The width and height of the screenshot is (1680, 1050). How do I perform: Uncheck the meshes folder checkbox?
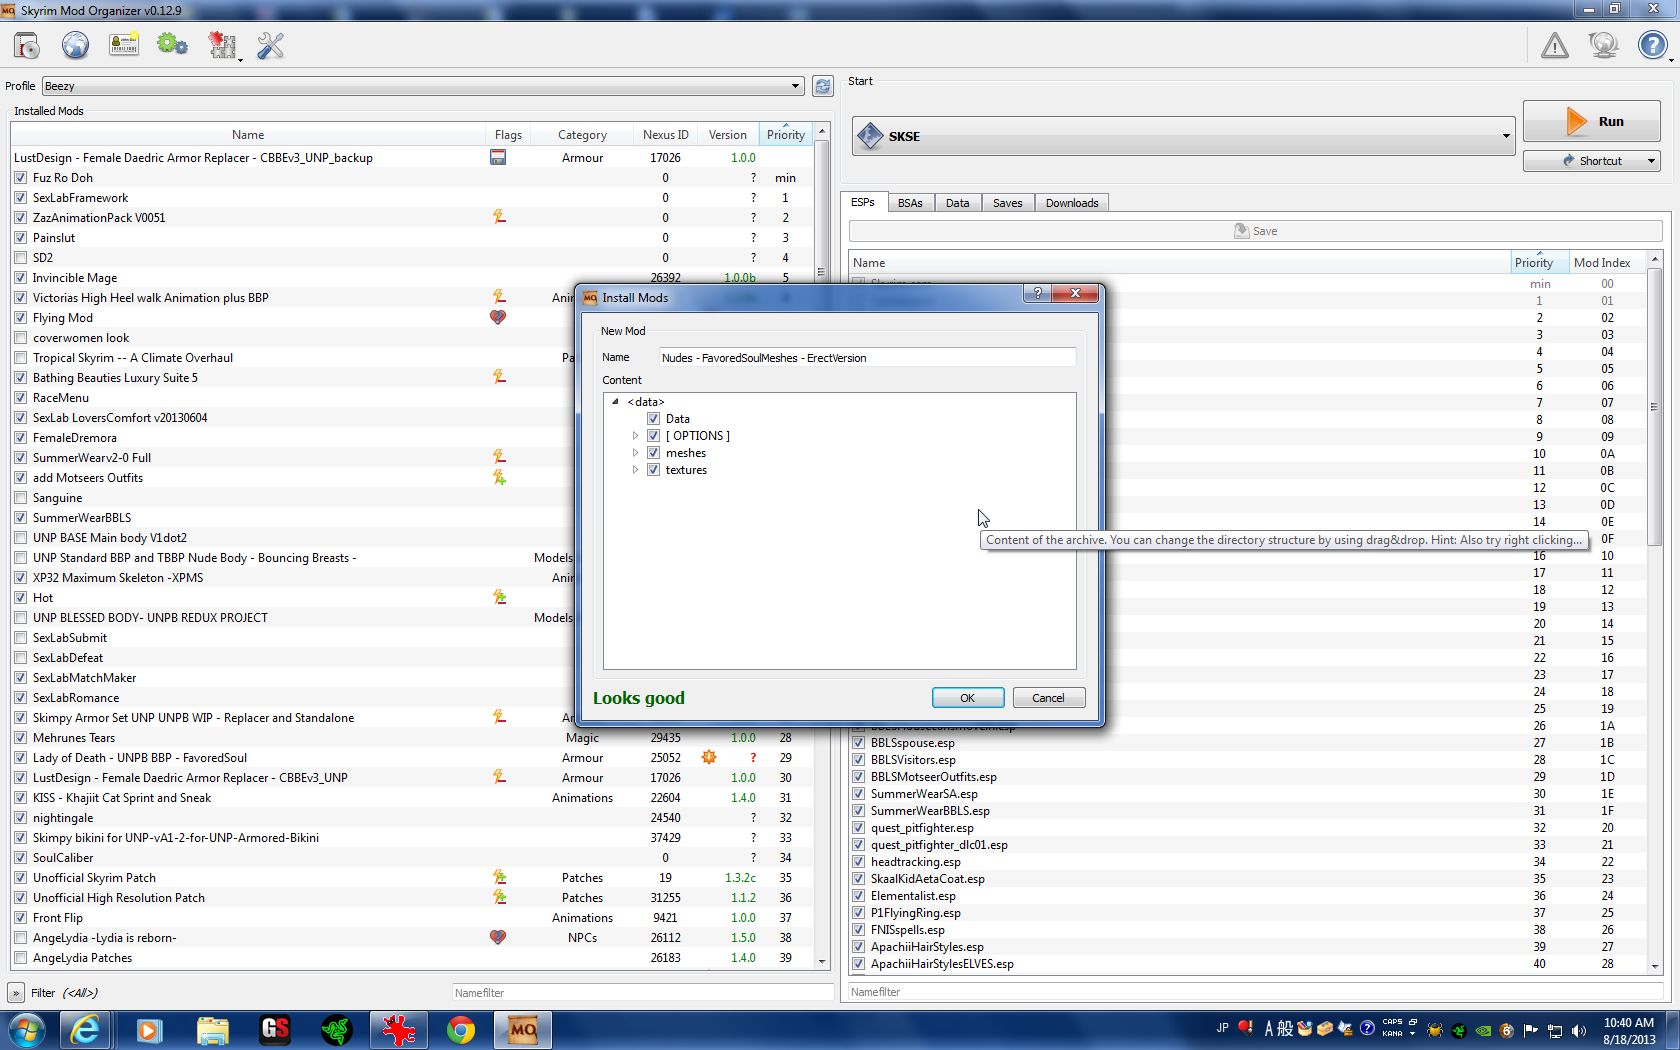click(x=653, y=453)
